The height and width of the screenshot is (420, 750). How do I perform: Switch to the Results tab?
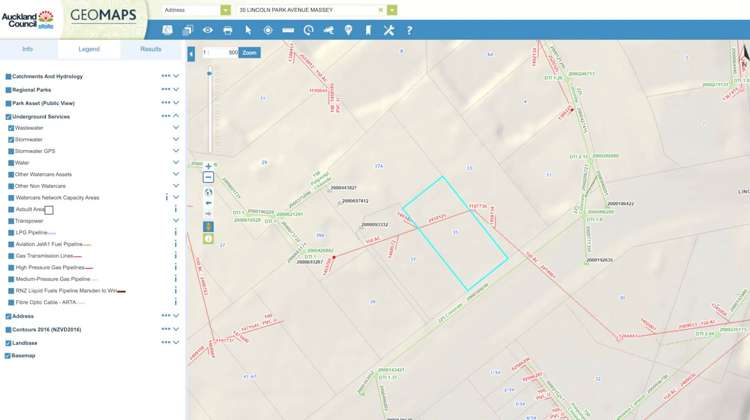151,48
